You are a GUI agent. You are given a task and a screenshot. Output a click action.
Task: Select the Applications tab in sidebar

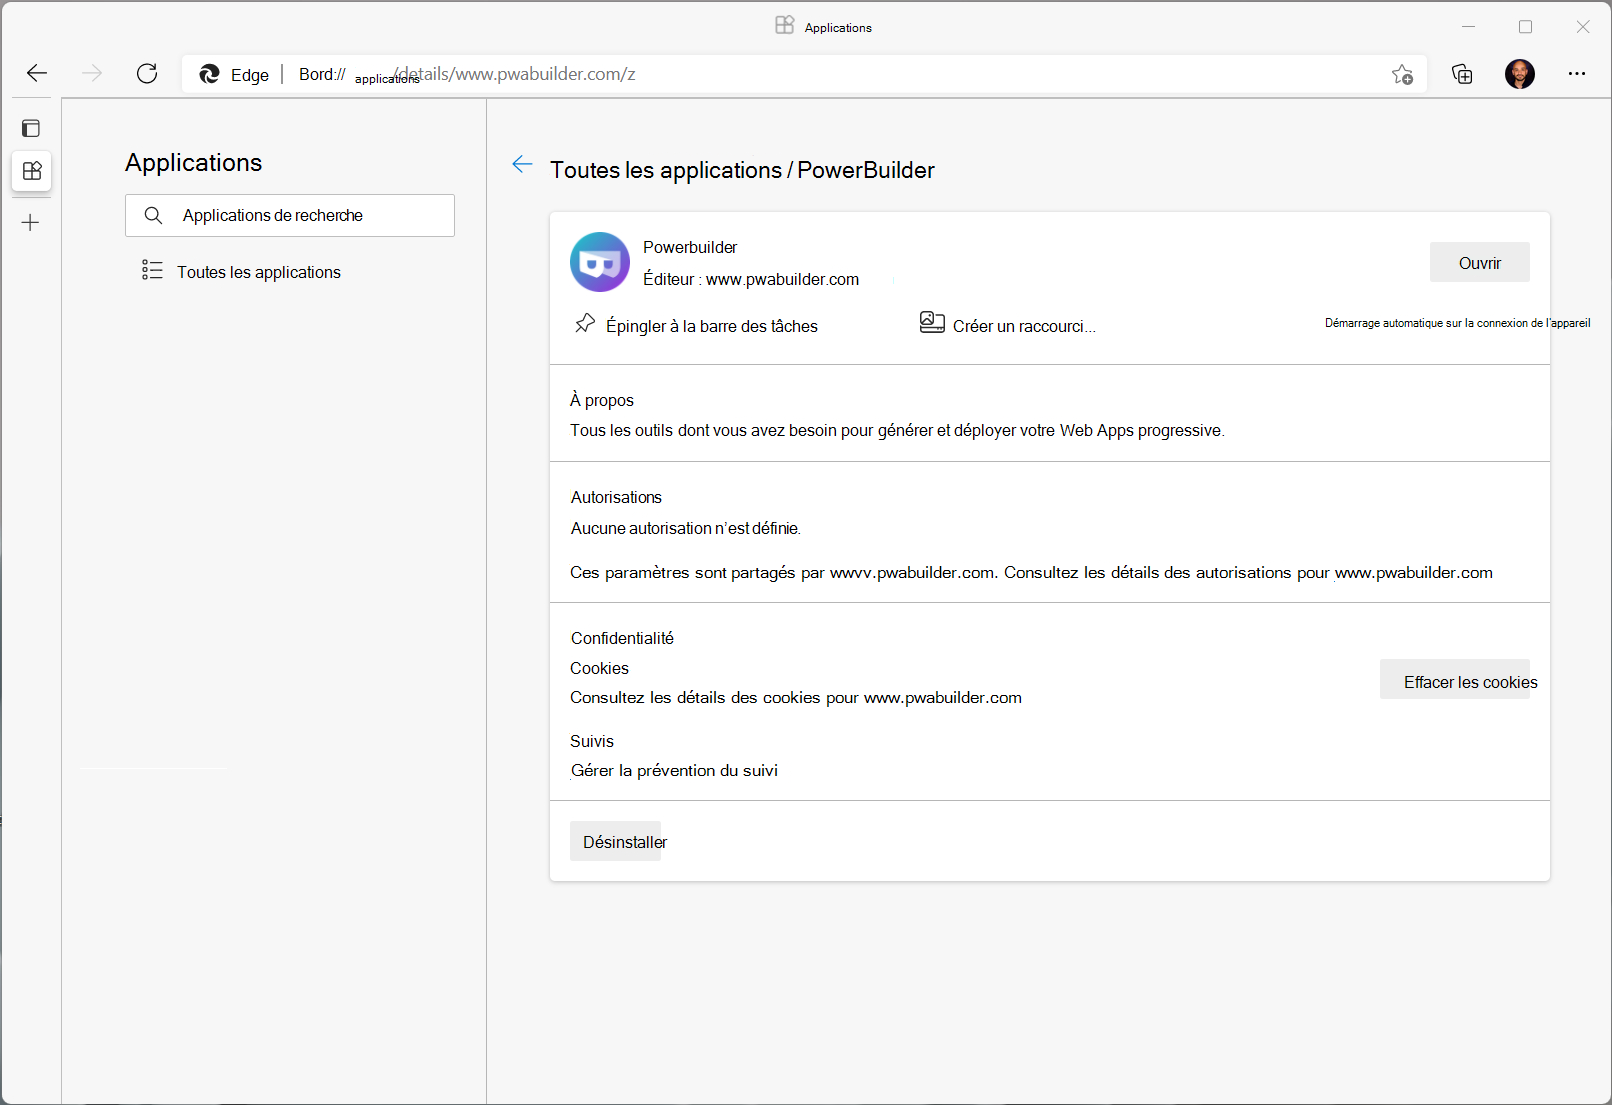coord(32,171)
